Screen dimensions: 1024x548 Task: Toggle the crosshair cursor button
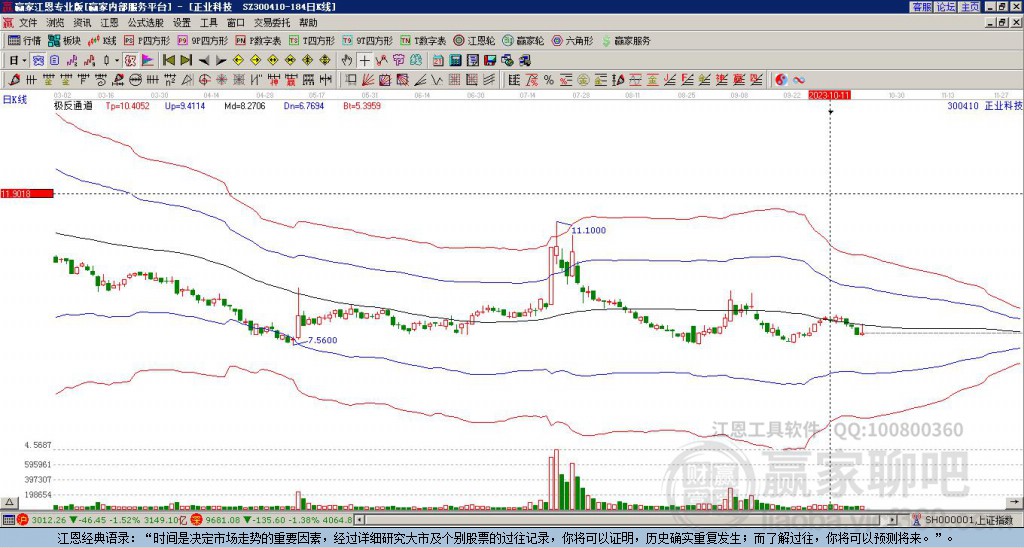tap(364, 61)
